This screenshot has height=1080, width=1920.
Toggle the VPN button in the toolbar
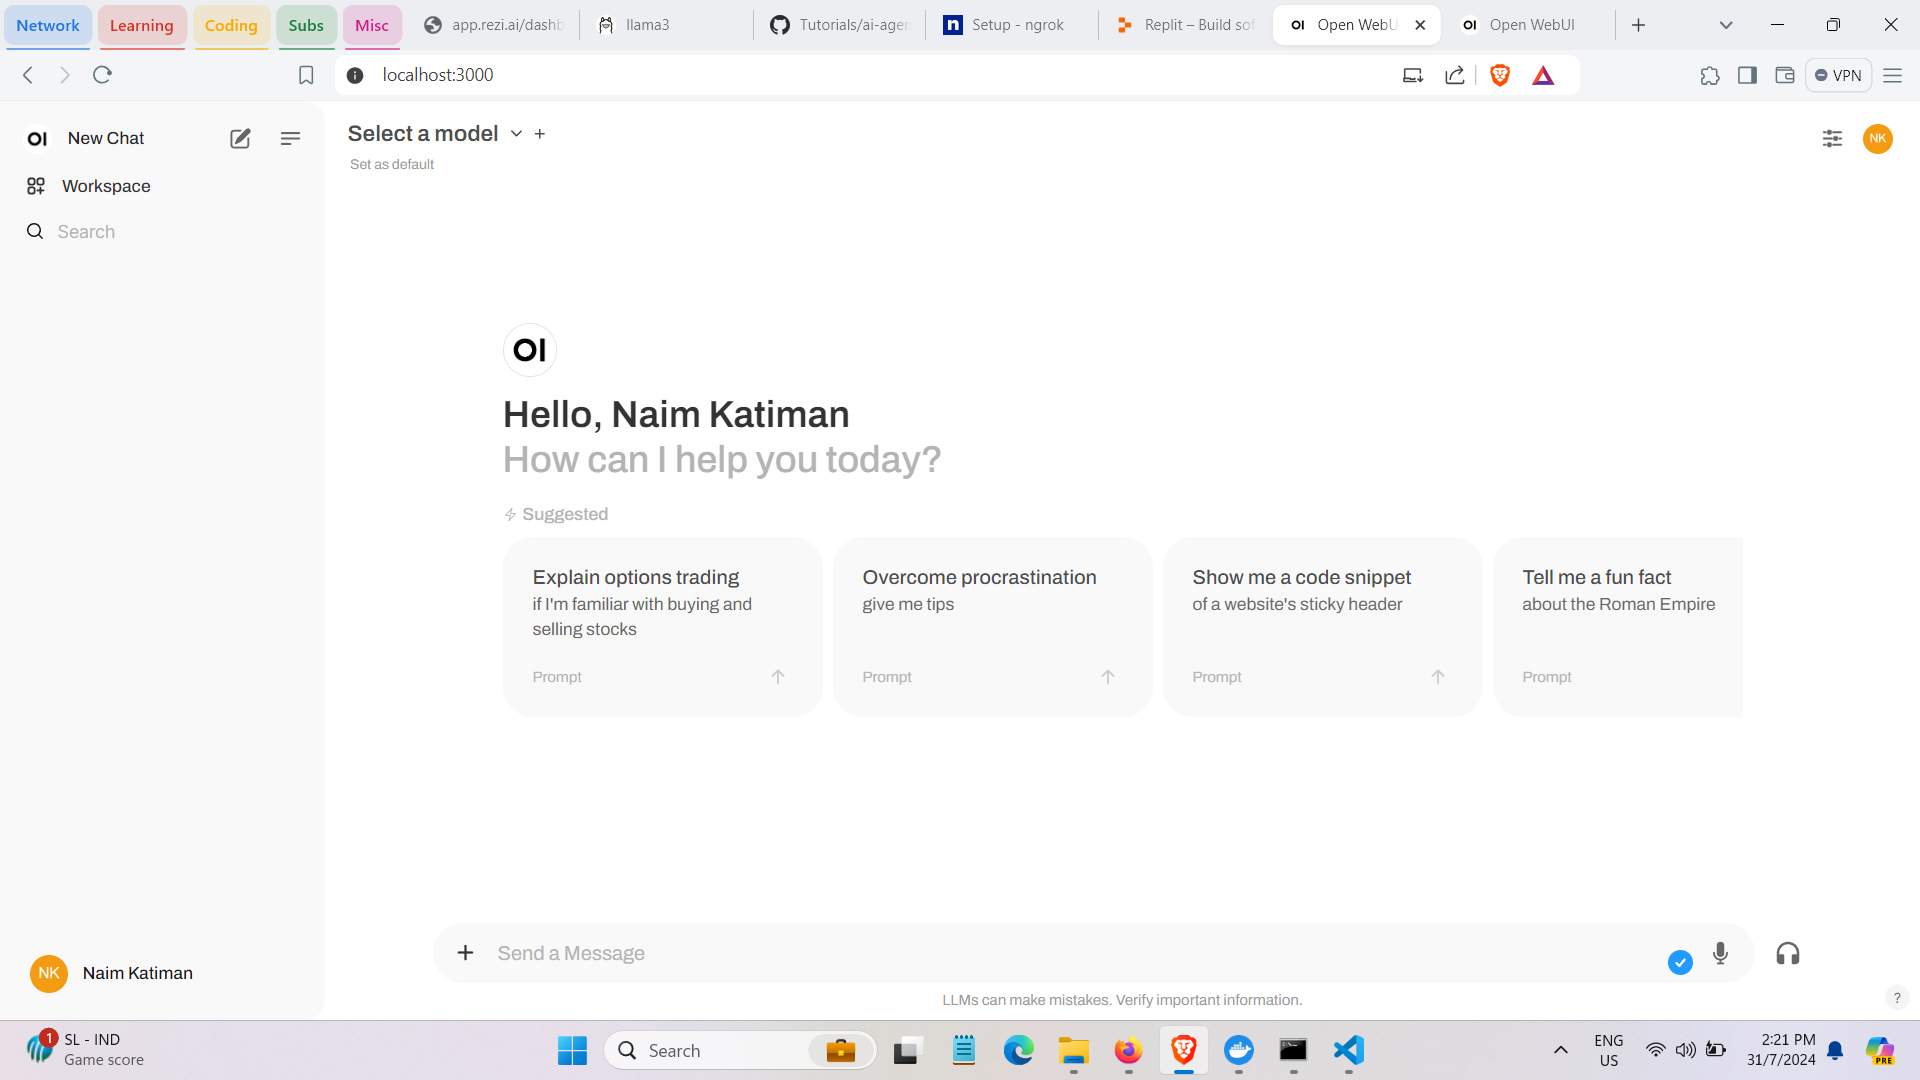click(1838, 75)
